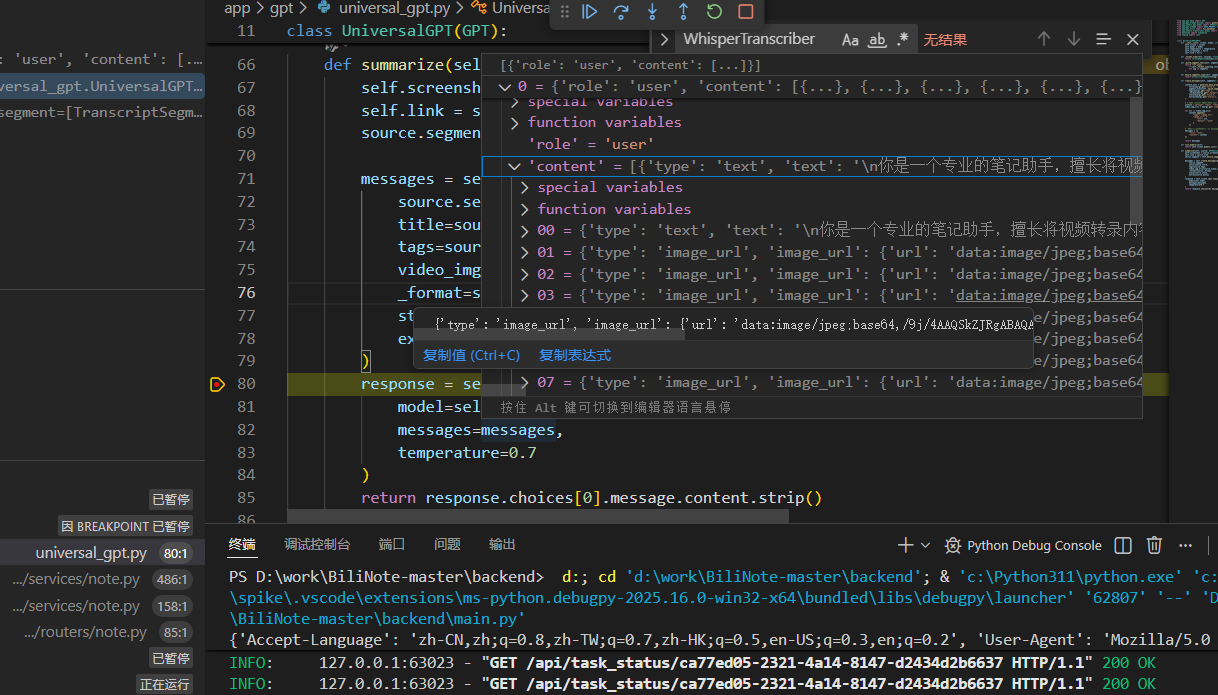Toggle match whole word in find

click(877, 40)
